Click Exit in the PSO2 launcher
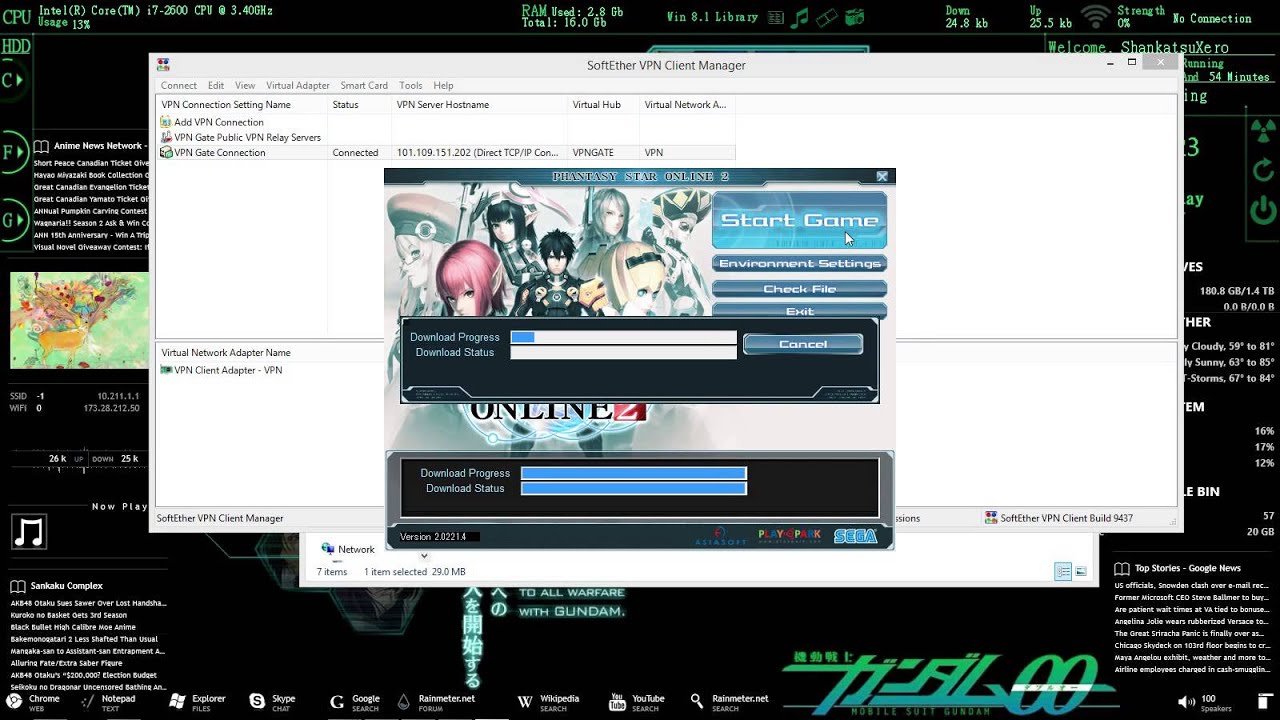 799,311
